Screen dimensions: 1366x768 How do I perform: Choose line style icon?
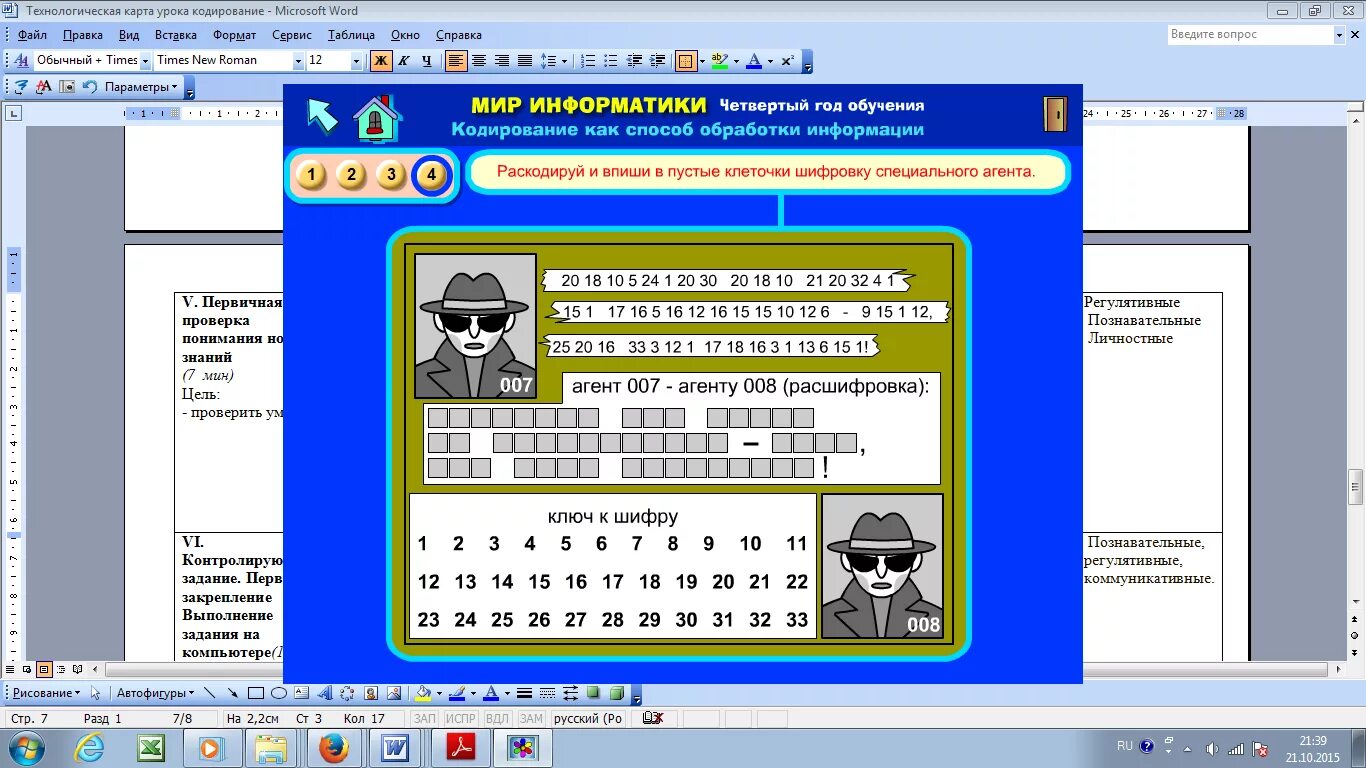[524, 693]
